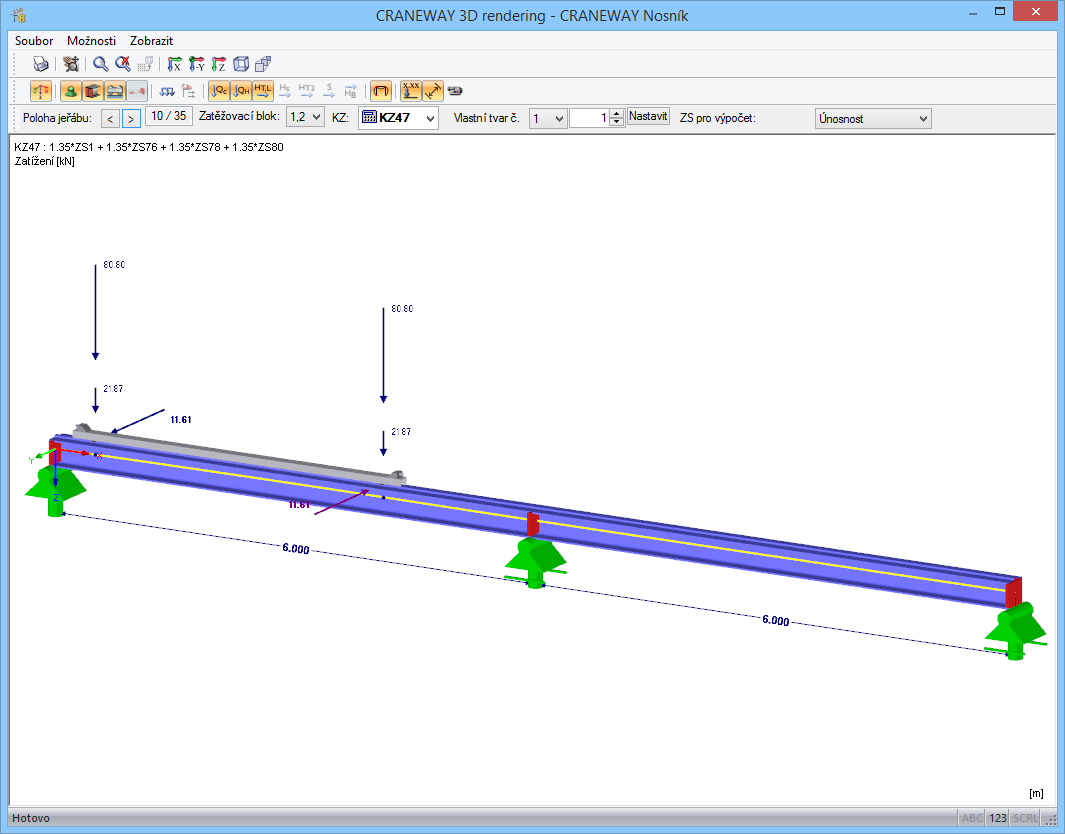Click the Hs load icon

point(285,90)
